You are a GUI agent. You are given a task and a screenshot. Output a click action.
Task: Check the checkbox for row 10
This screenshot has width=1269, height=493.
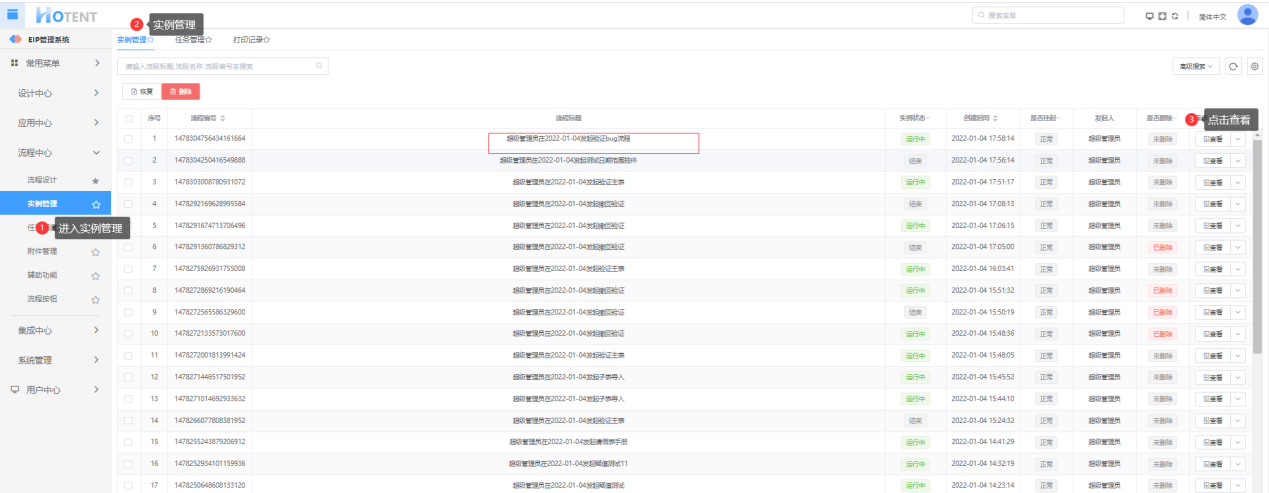coord(128,333)
